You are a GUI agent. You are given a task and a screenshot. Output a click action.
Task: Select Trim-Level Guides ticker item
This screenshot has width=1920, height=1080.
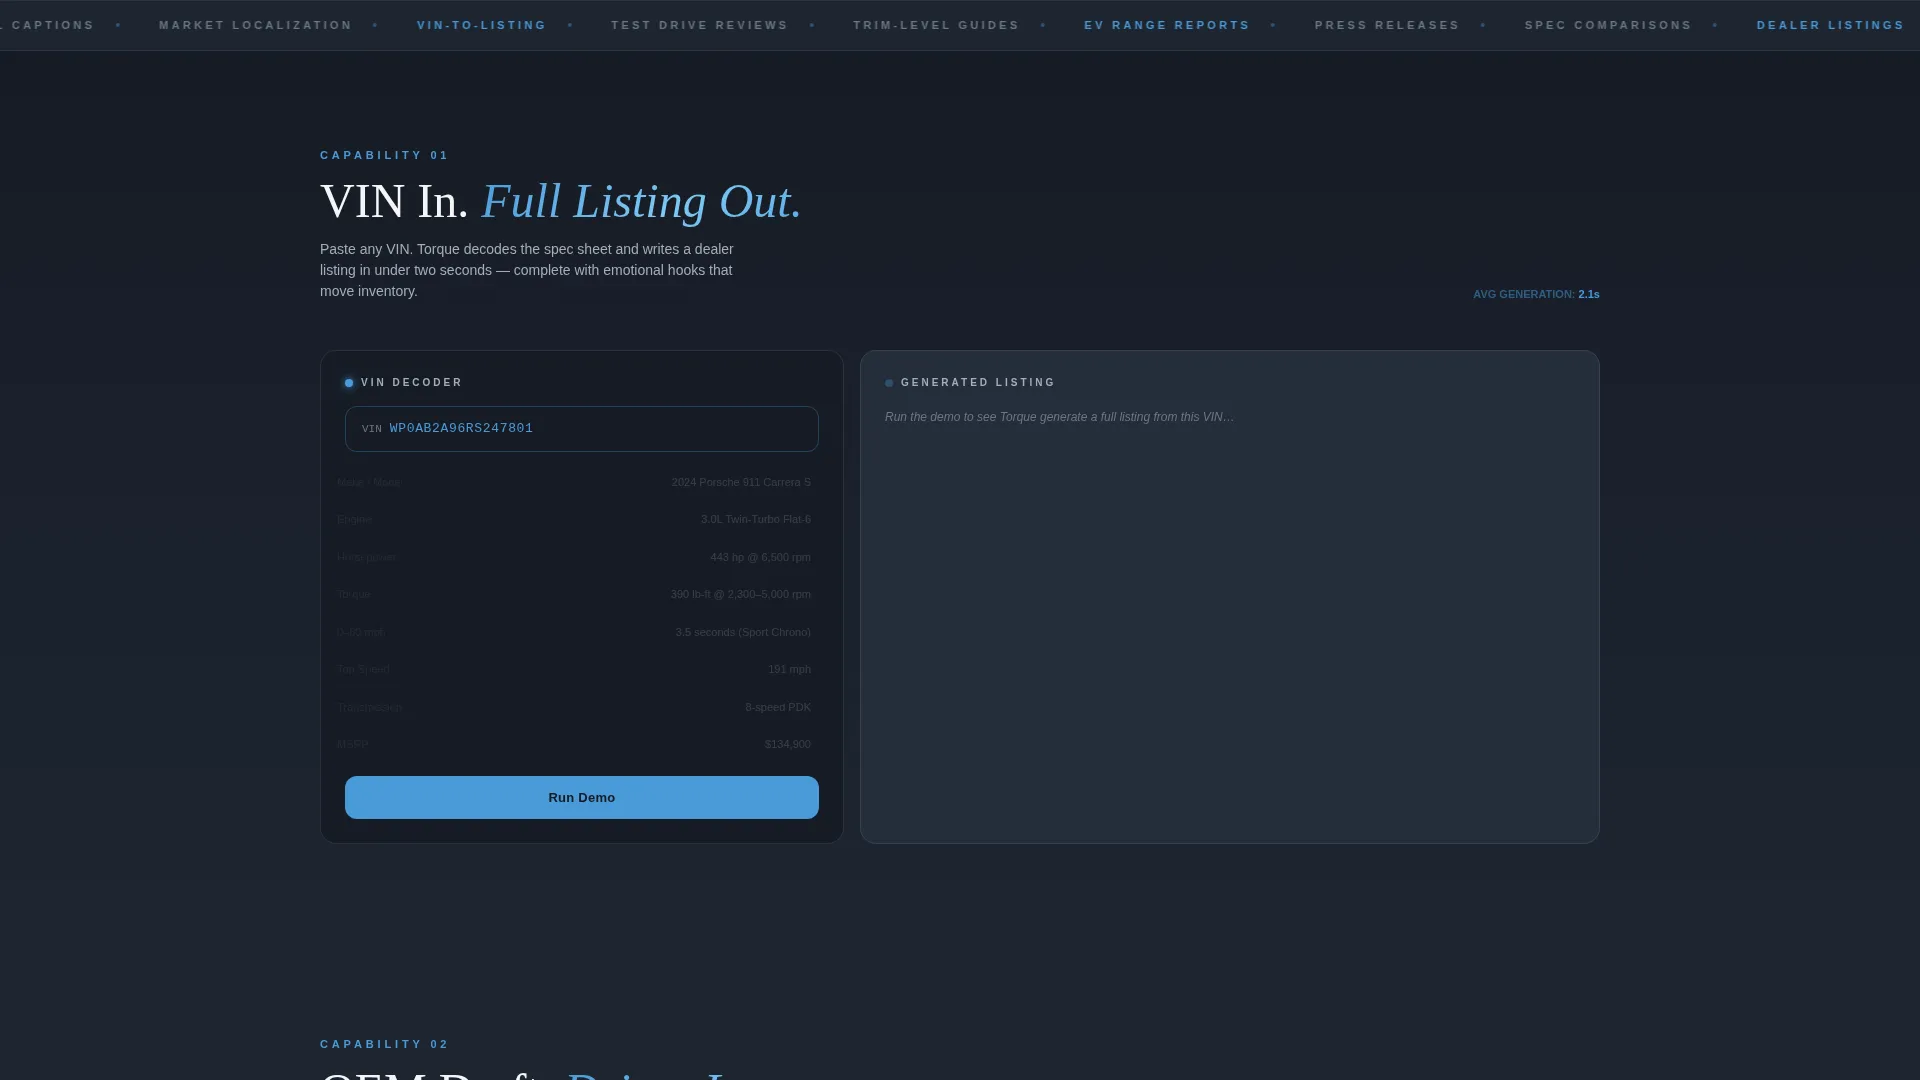tap(936, 25)
